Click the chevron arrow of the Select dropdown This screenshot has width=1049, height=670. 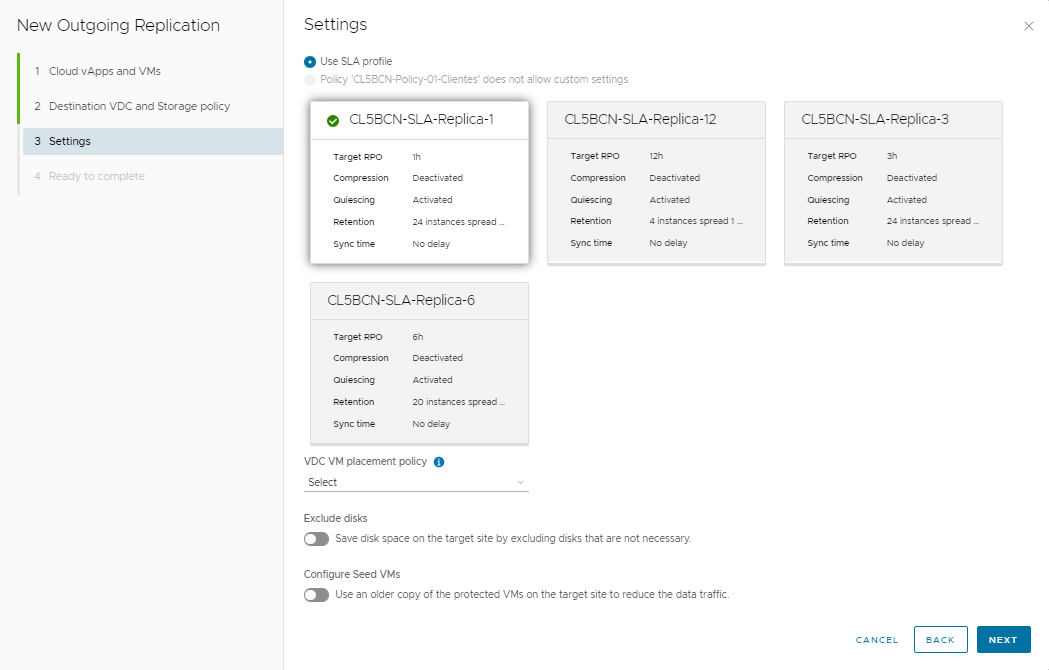pos(520,483)
